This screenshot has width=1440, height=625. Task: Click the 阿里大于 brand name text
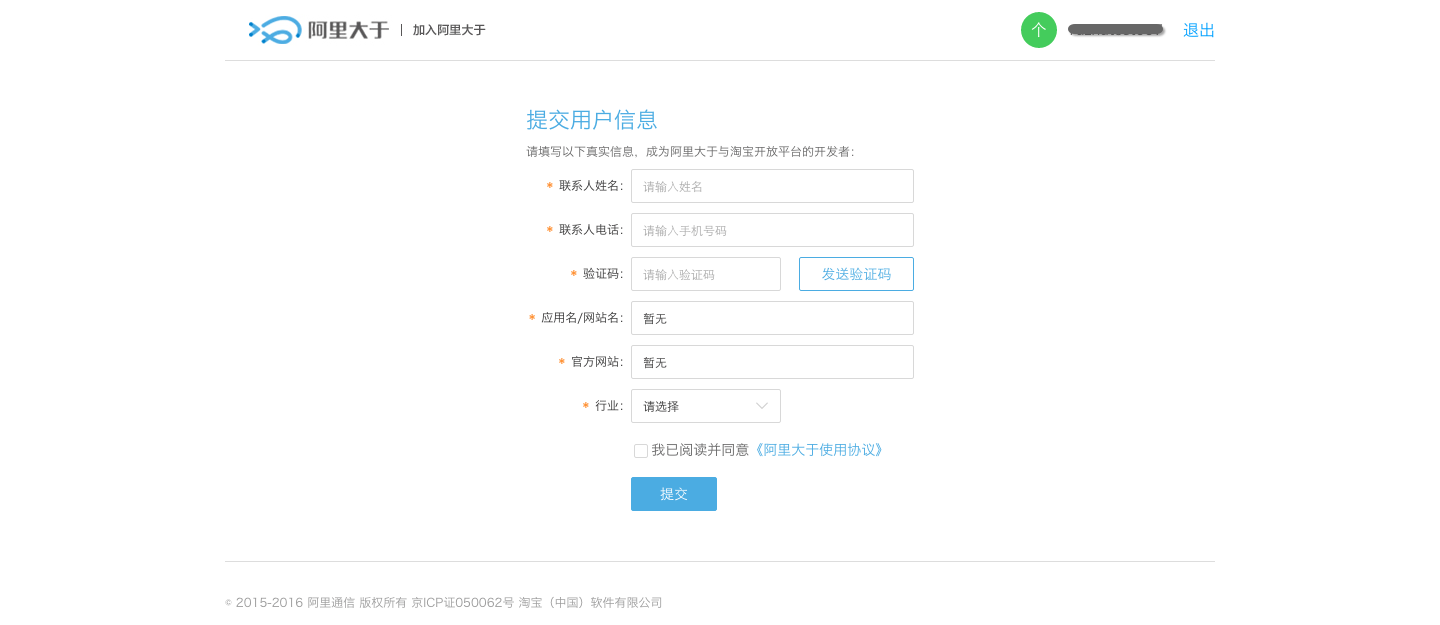347,30
